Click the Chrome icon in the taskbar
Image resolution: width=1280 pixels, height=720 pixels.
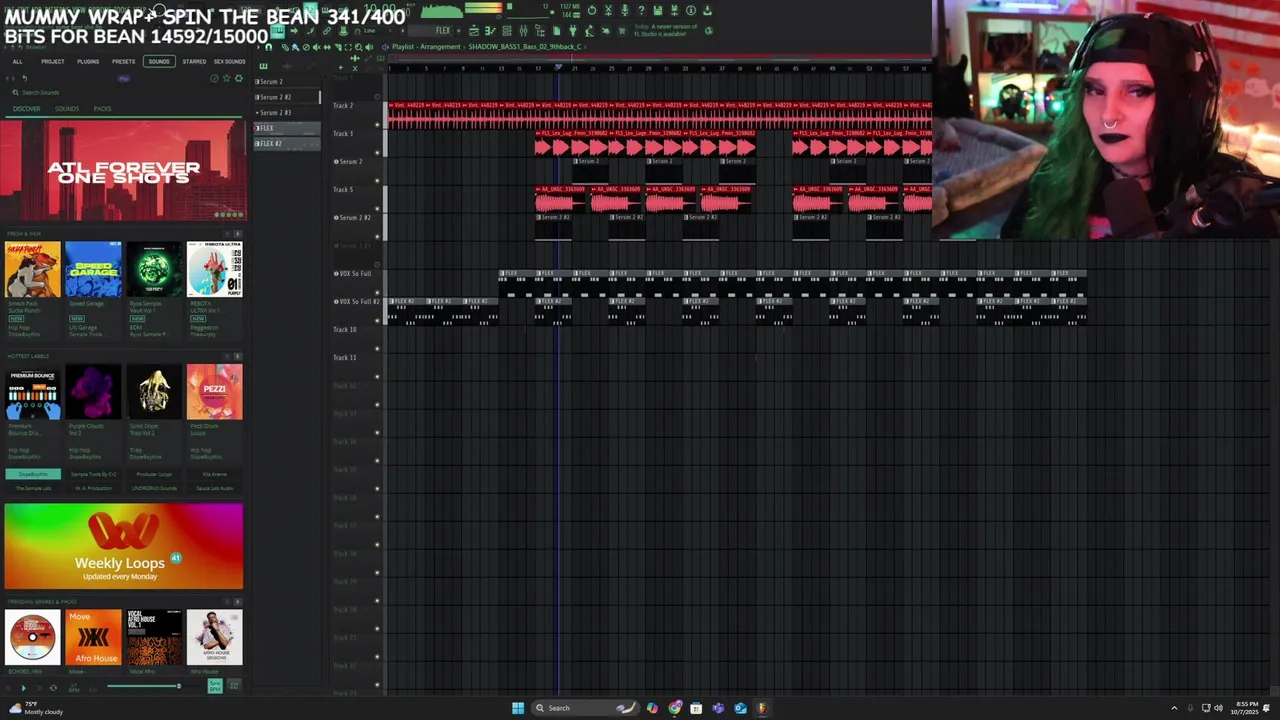click(x=675, y=708)
